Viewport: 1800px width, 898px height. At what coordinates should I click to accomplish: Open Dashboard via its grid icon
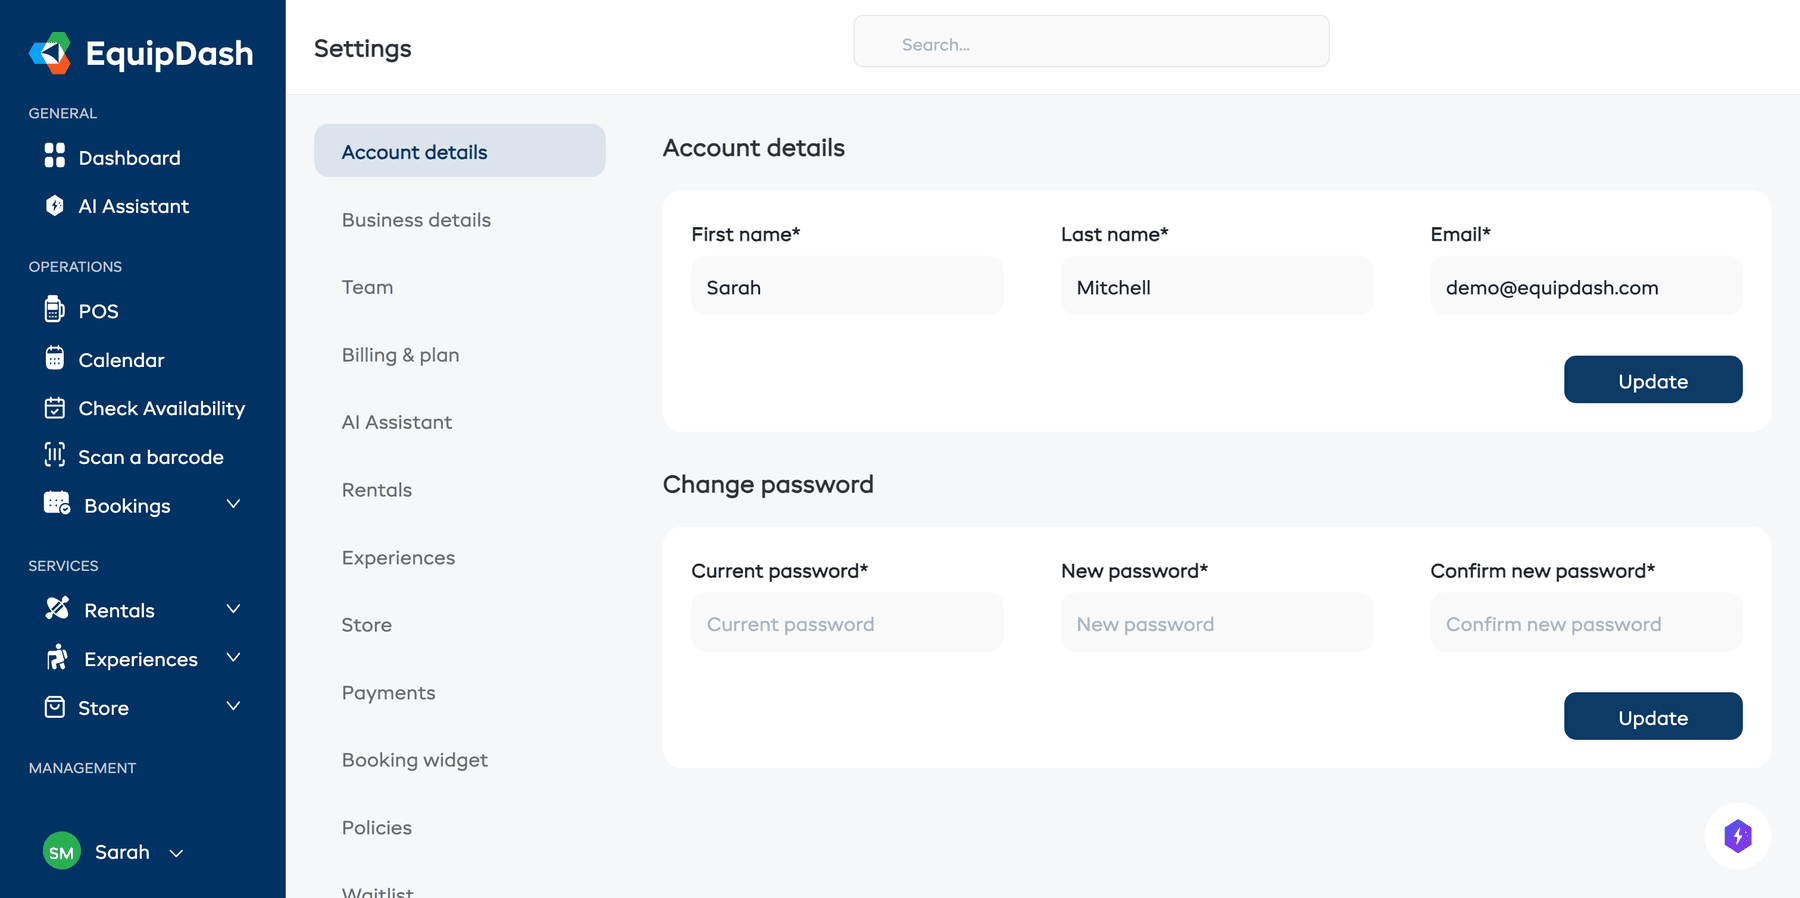pyautogui.click(x=55, y=155)
